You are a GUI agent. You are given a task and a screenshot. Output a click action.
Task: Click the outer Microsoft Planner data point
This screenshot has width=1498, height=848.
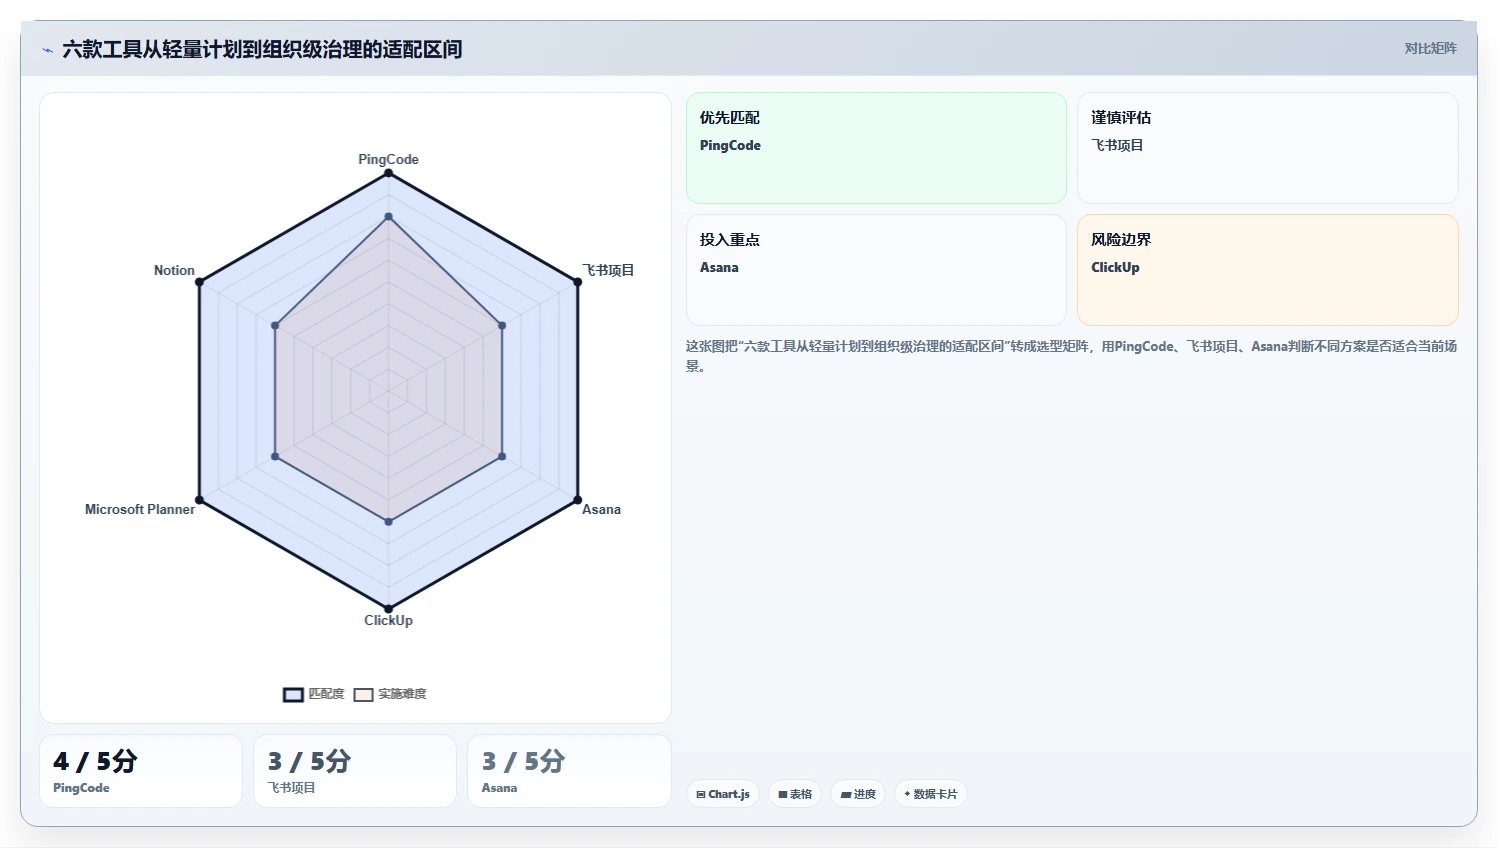coord(200,500)
